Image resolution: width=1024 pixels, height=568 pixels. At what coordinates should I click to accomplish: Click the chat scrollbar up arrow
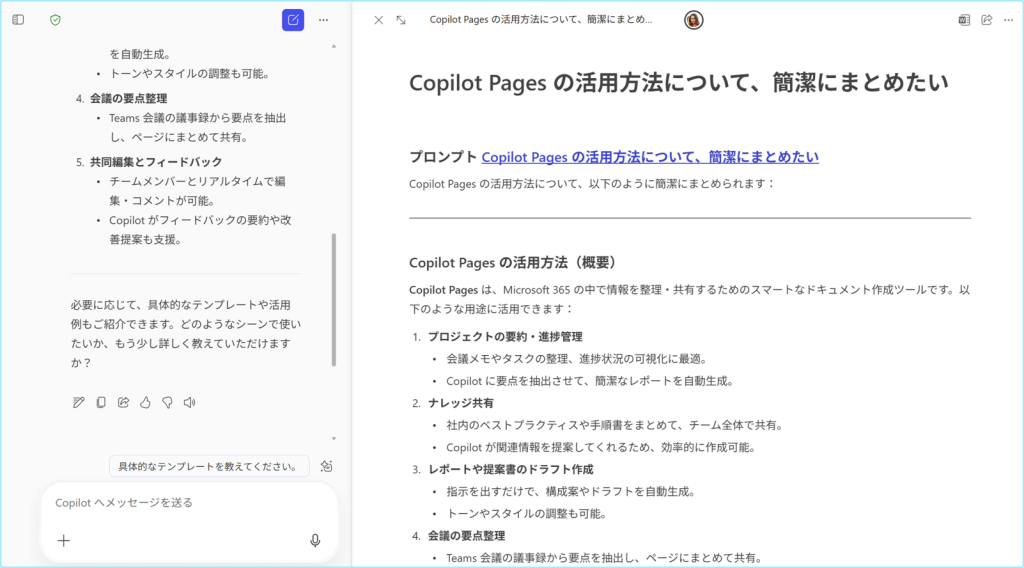pyautogui.click(x=334, y=46)
